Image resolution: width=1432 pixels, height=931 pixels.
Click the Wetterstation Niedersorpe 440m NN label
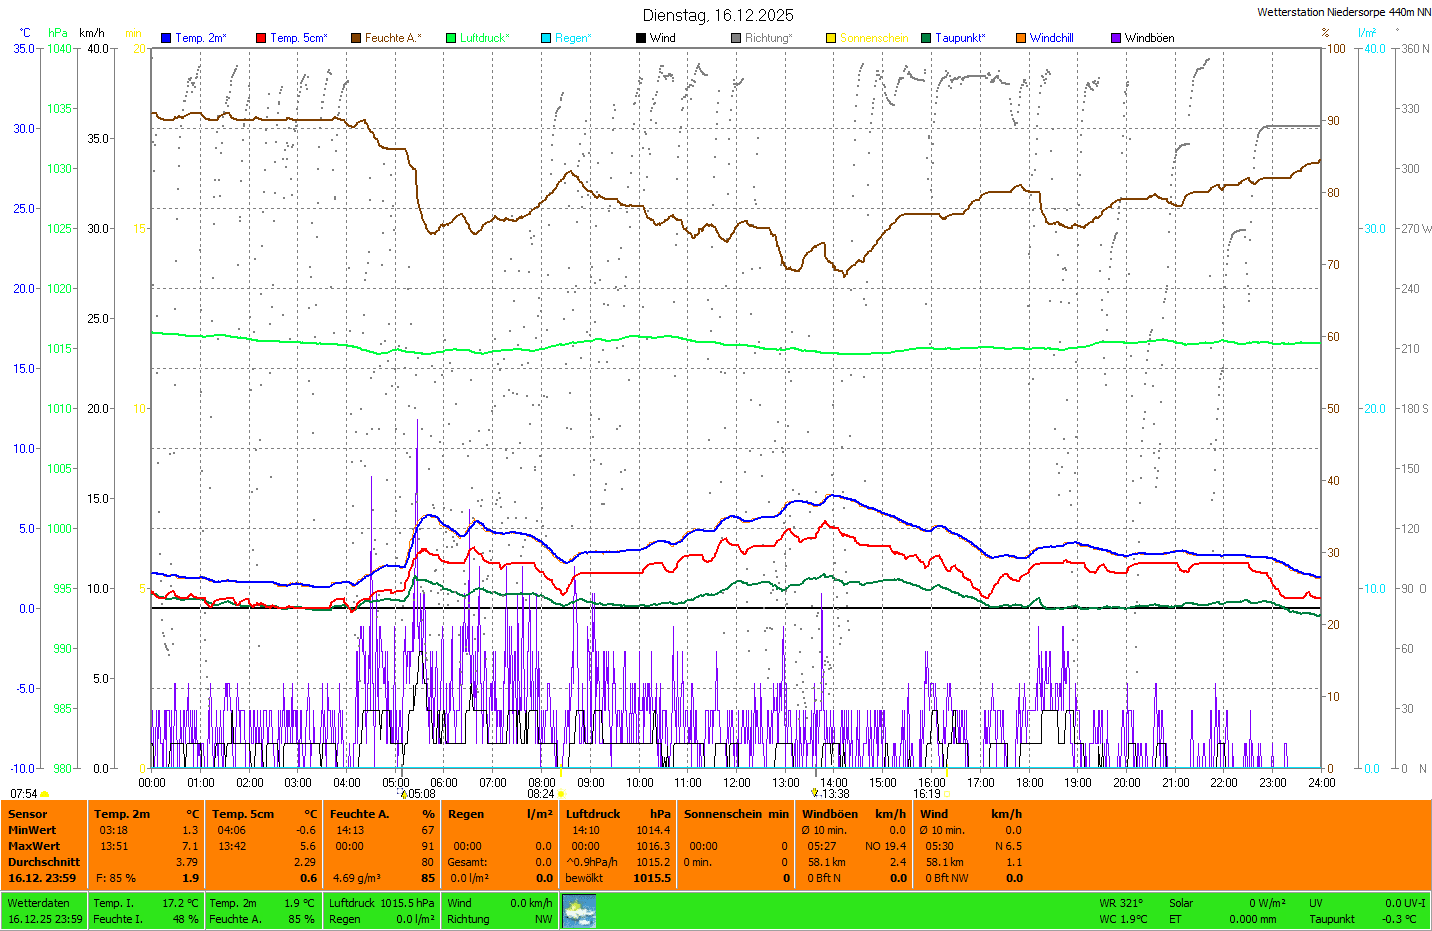click(1343, 12)
